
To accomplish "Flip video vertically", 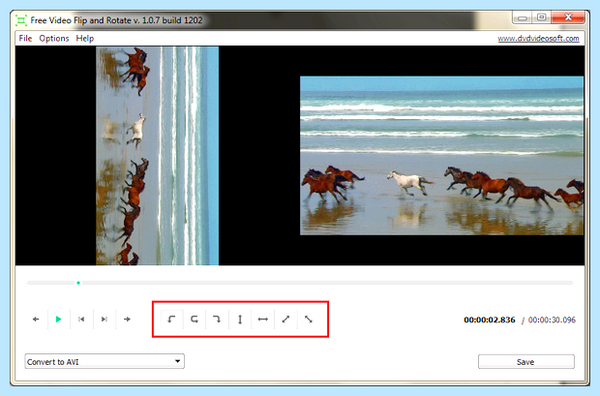I will point(240,319).
